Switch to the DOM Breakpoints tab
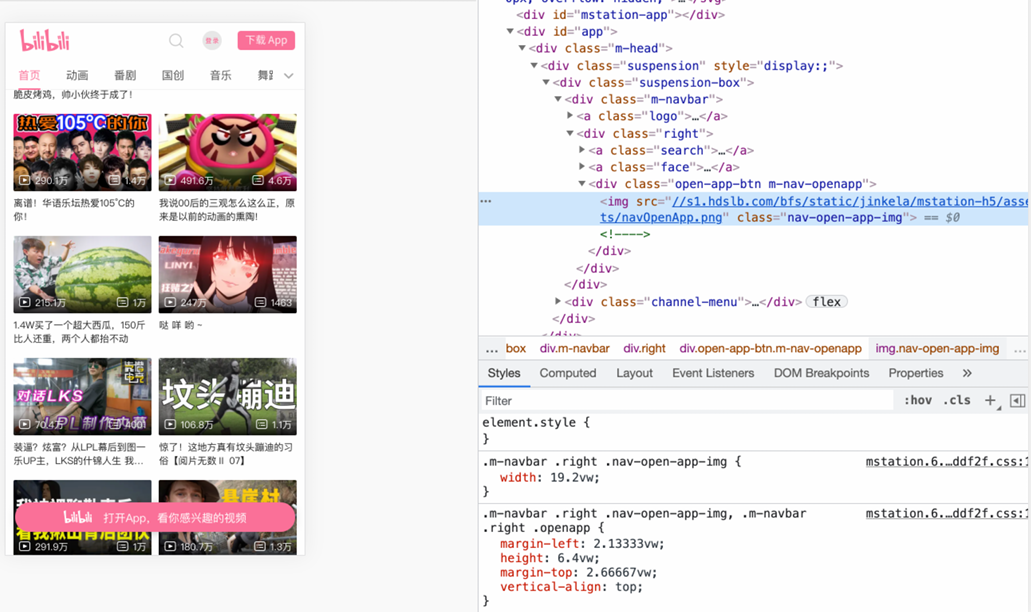 click(x=821, y=373)
